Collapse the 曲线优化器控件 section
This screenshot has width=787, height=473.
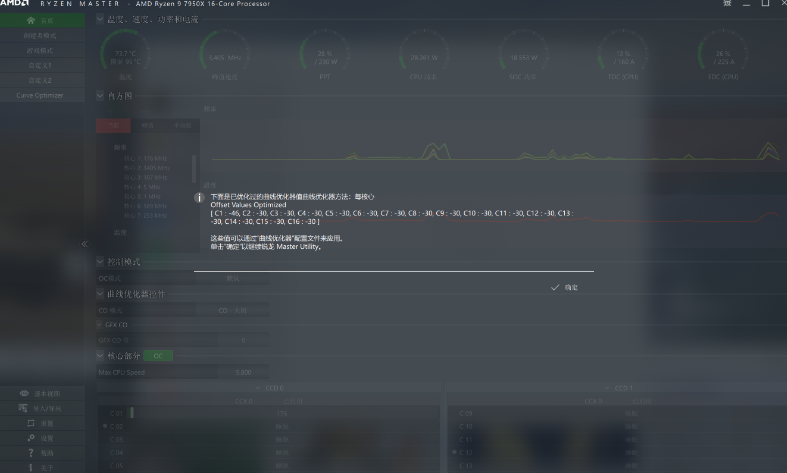[100, 293]
